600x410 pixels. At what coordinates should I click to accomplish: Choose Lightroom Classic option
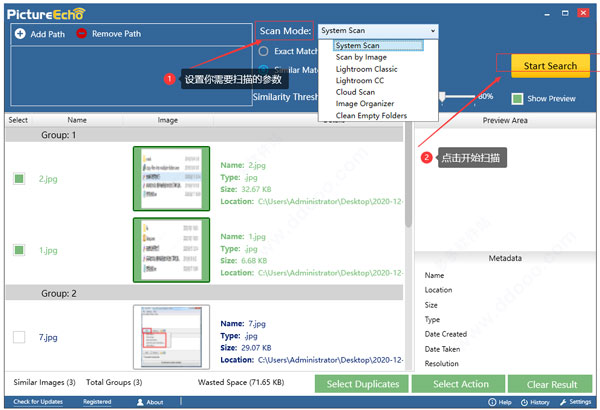367,69
